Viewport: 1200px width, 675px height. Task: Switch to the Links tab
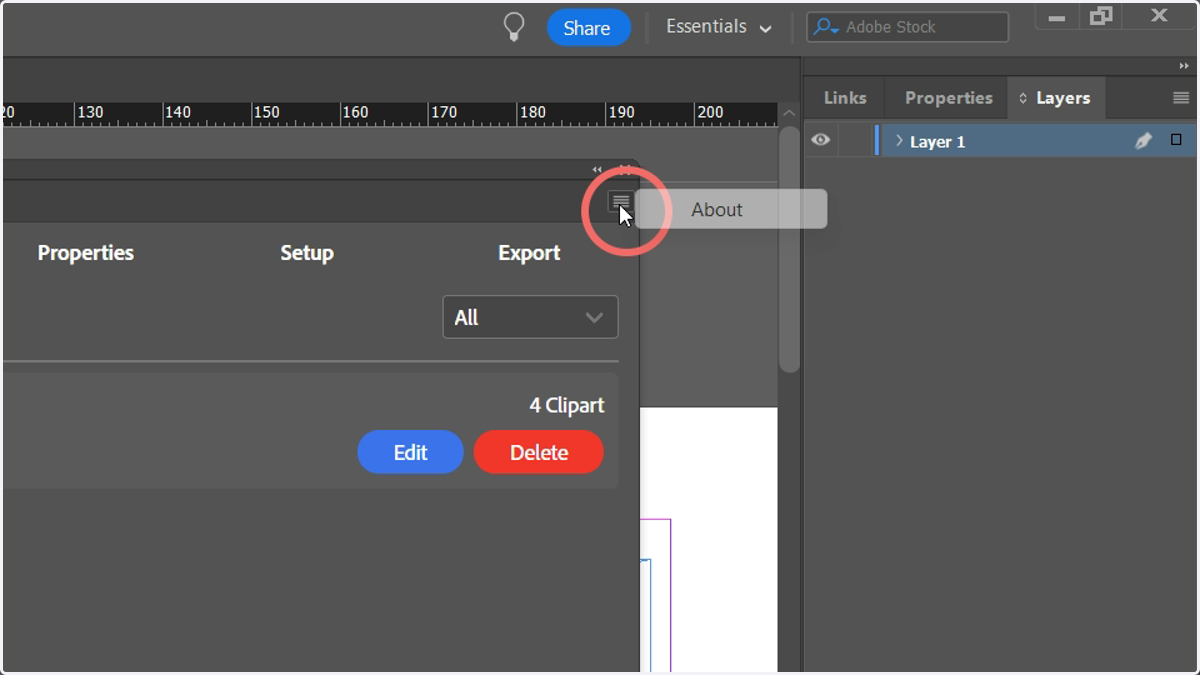[x=845, y=98]
